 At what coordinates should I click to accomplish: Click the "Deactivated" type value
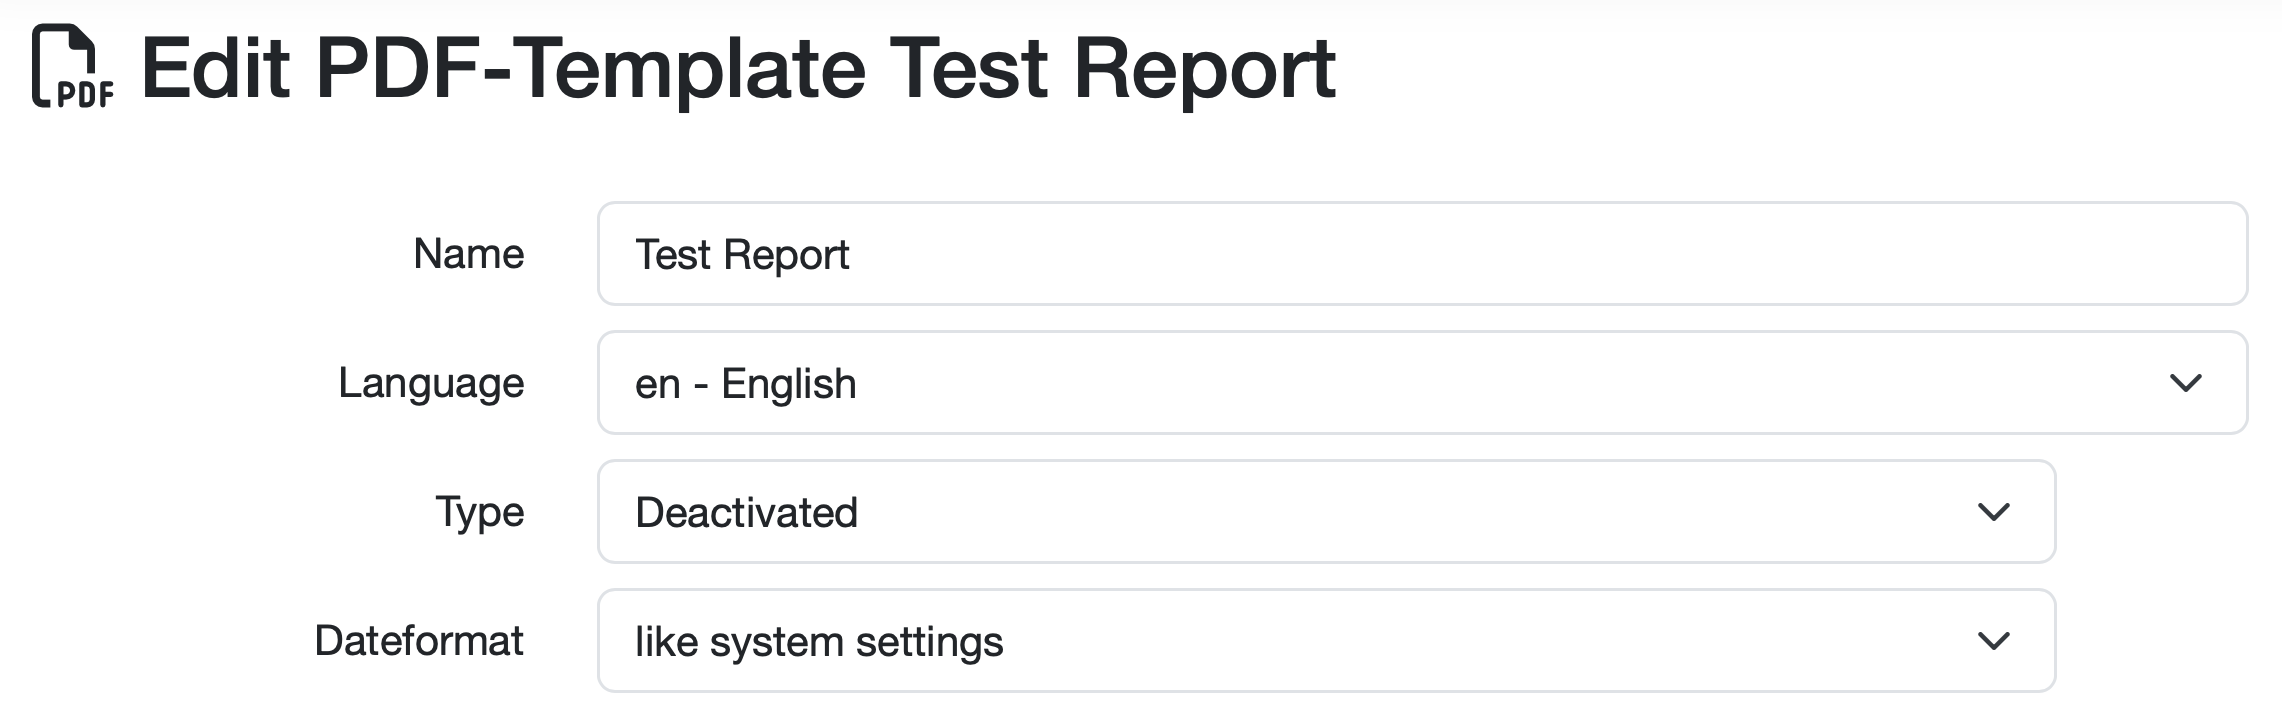(746, 512)
